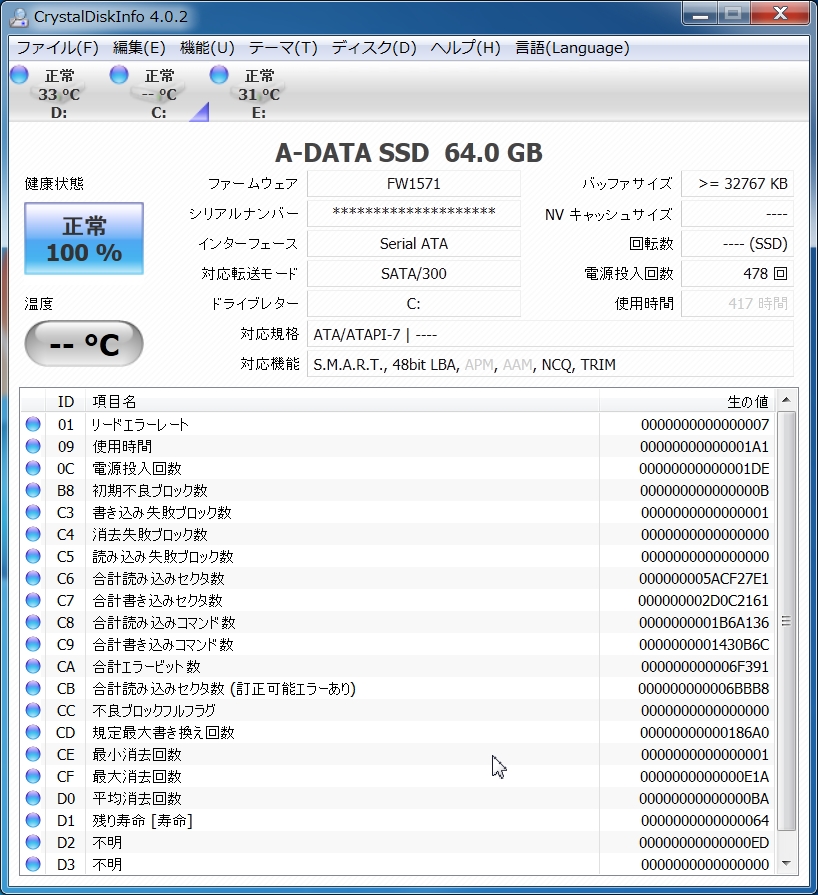Select raw value 000000005ACF27E1

pos(704,579)
